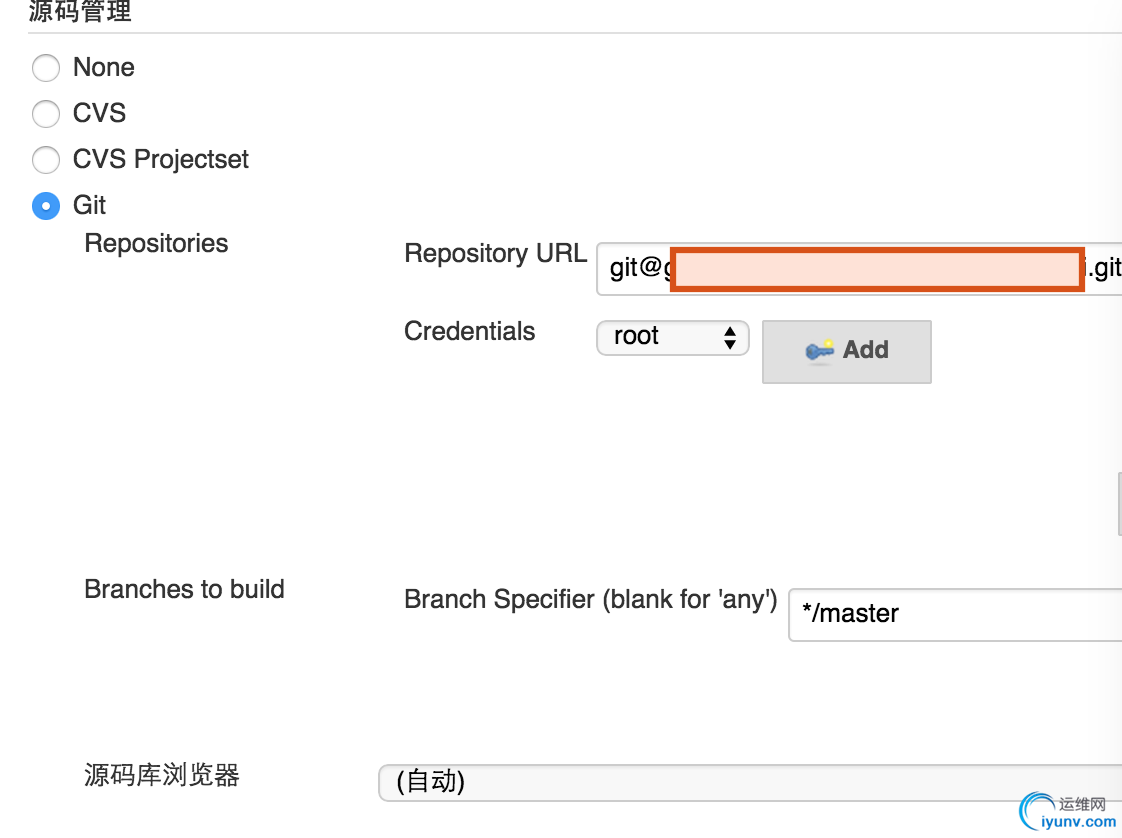The width and height of the screenshot is (1122, 838).
Task: Choose the CVS radio button circle
Action: click(x=46, y=114)
